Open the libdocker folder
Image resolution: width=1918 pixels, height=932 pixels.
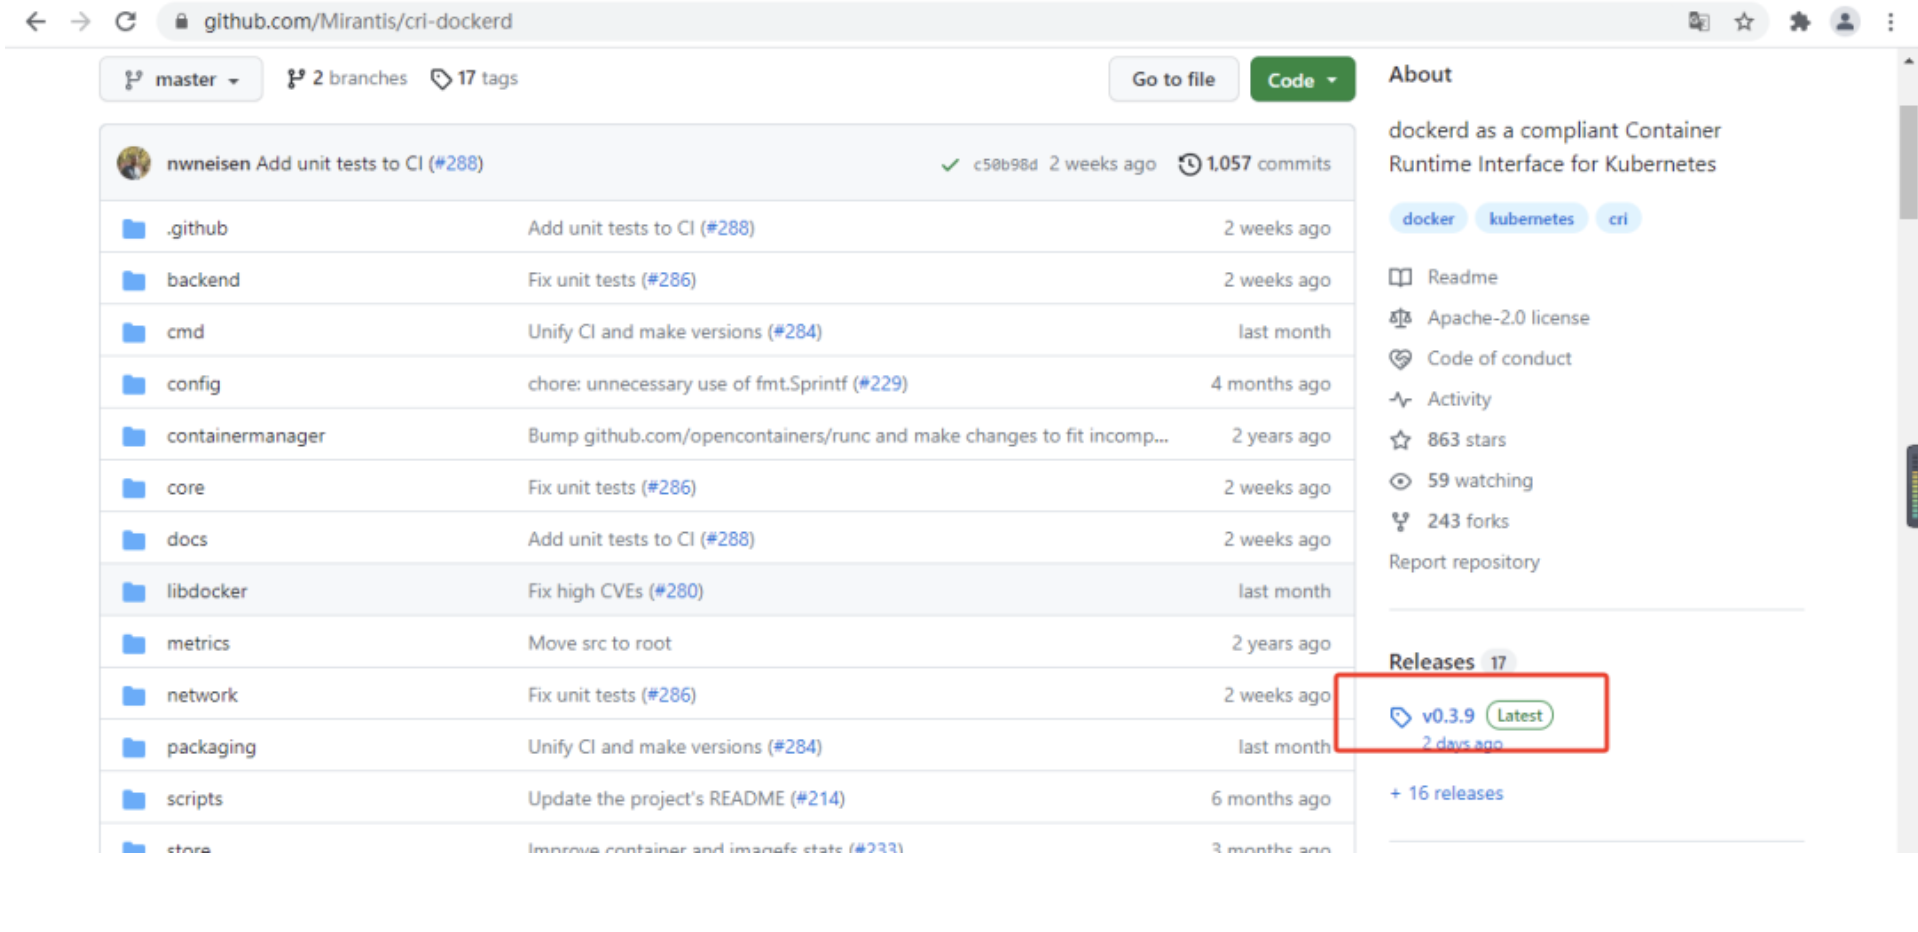(206, 591)
